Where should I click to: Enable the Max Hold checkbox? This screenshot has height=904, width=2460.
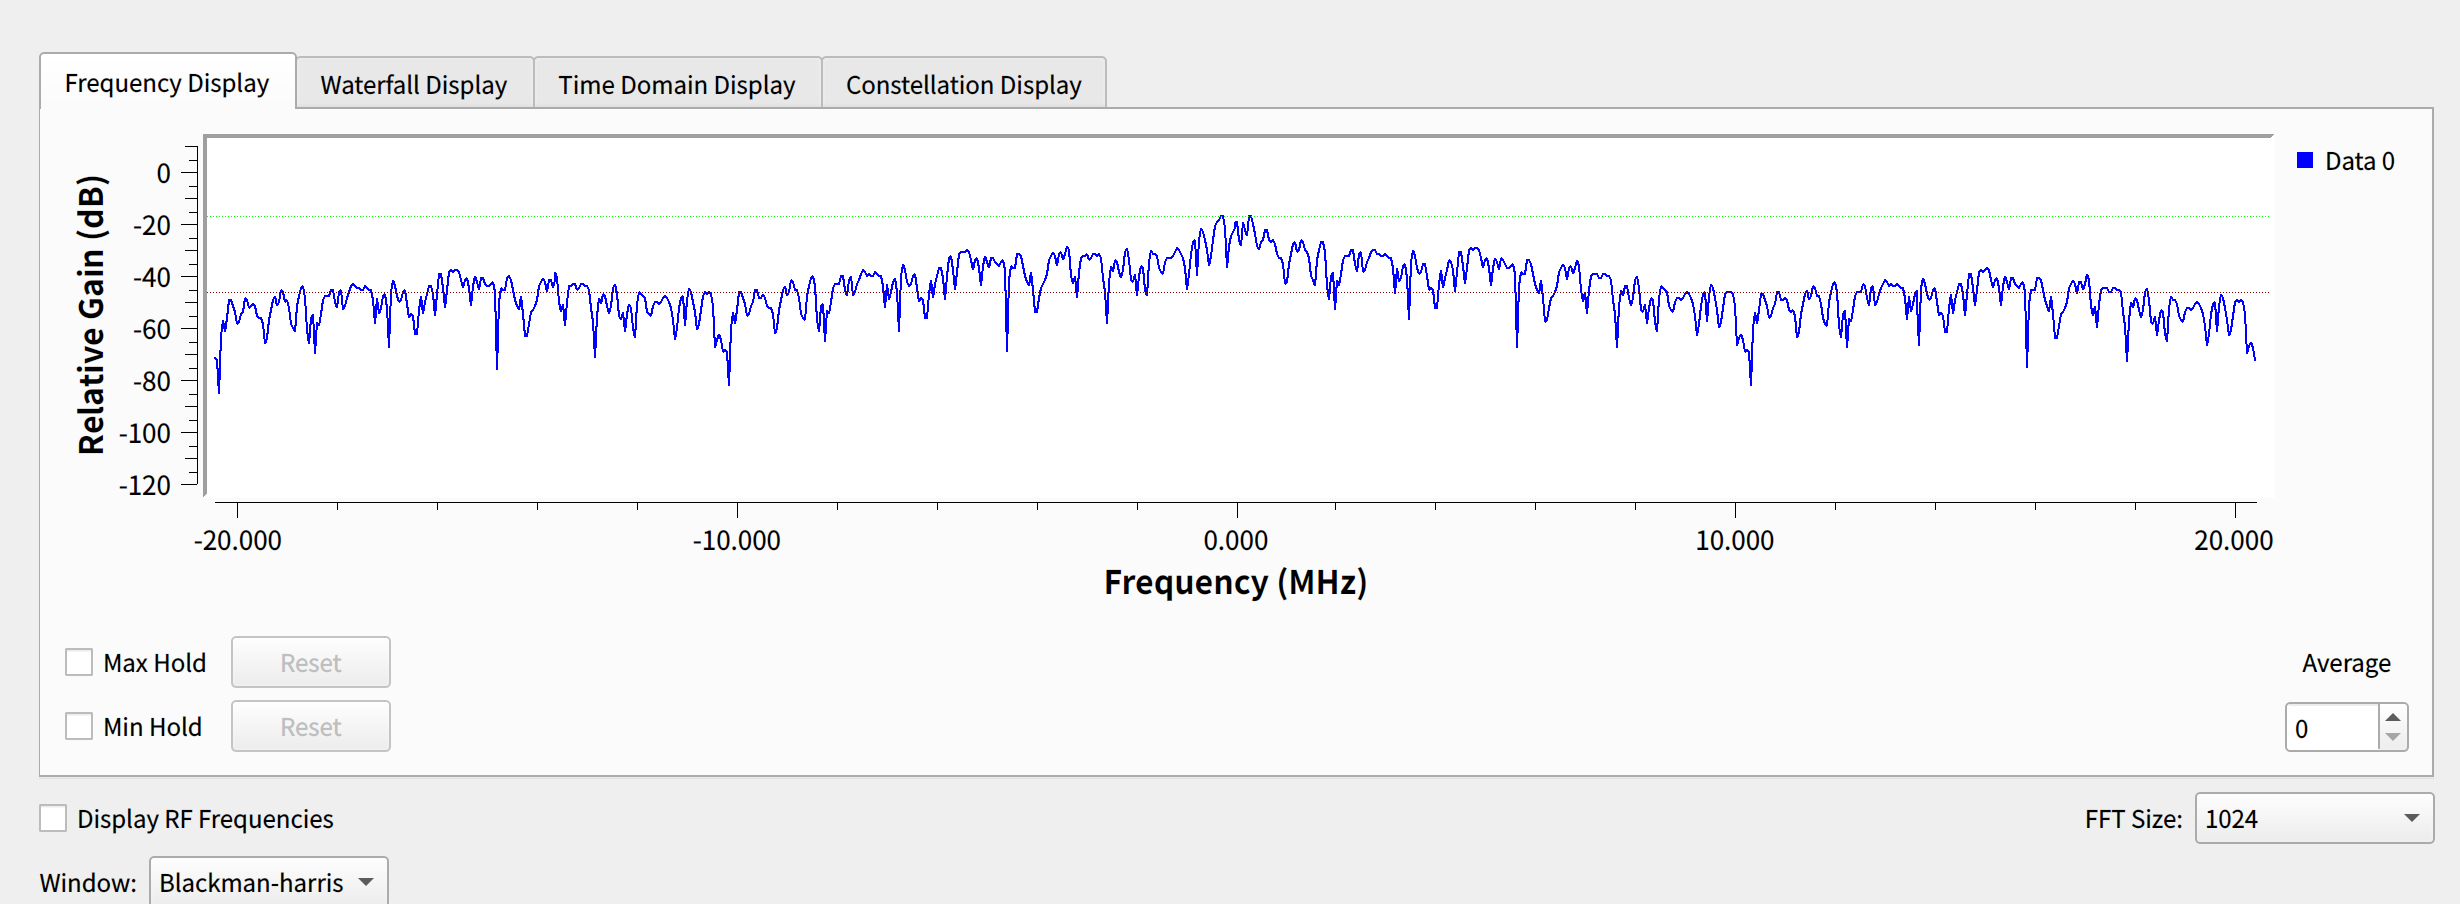(x=79, y=663)
